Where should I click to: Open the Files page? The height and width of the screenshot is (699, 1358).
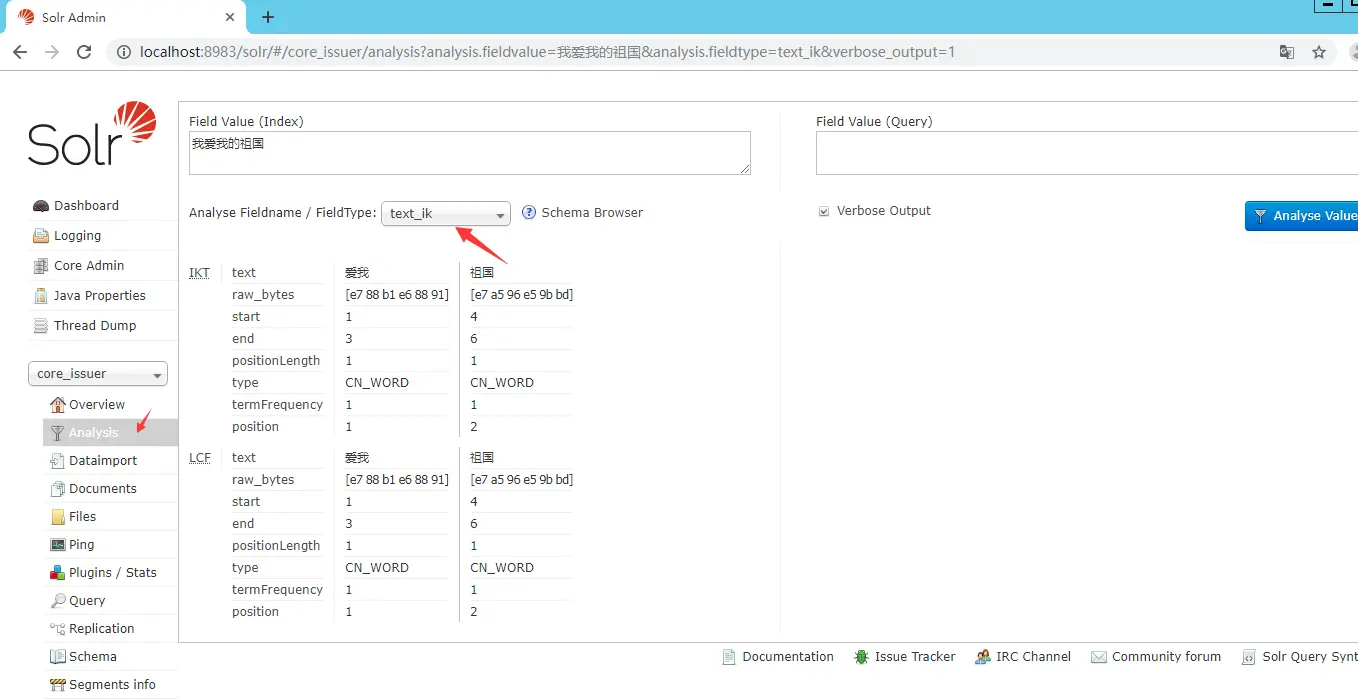click(x=83, y=517)
